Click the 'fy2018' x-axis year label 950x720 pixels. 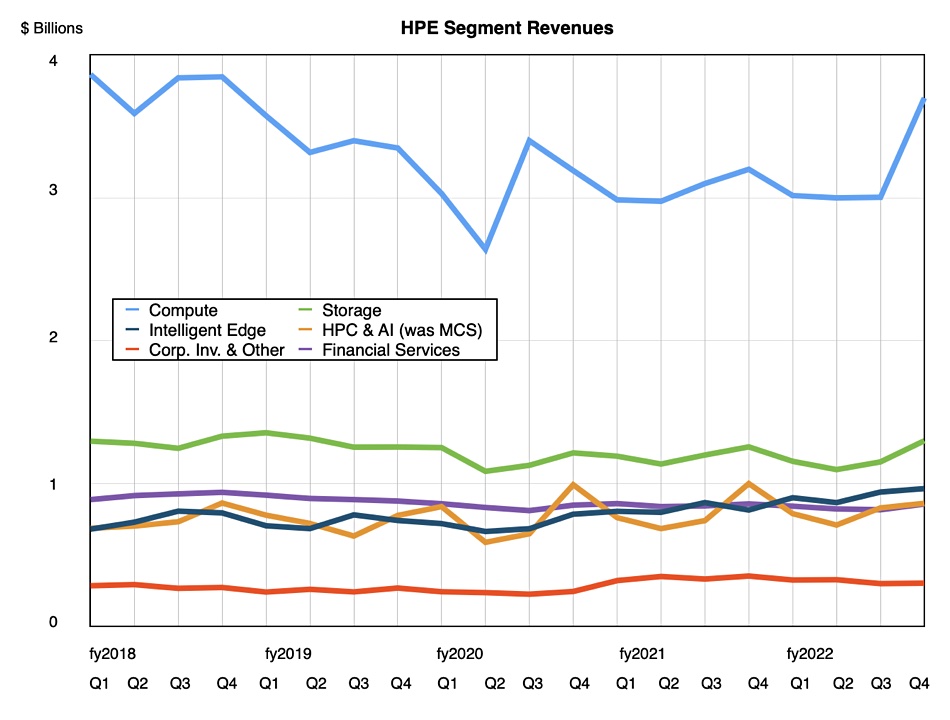pos(113,654)
